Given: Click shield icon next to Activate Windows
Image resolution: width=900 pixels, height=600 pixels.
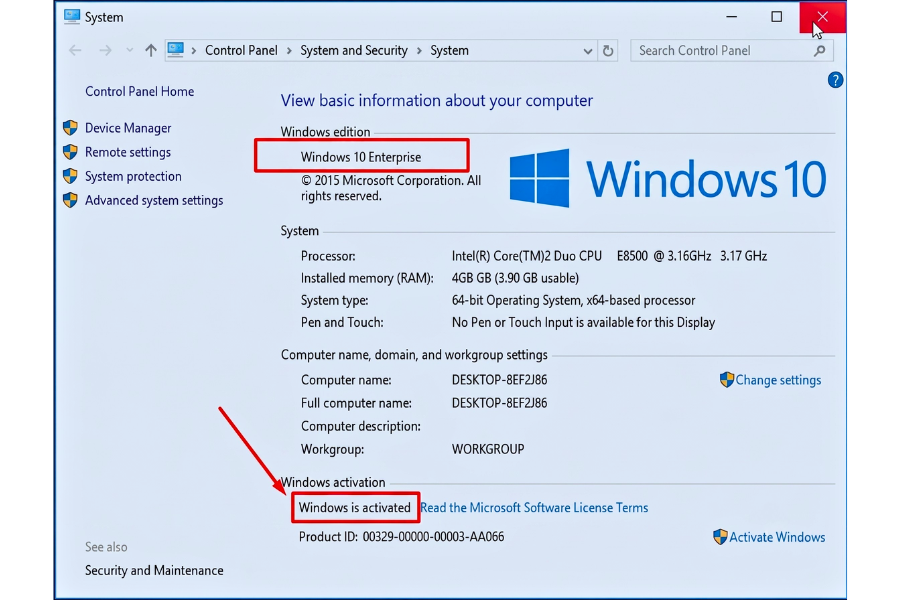Looking at the screenshot, I should [720, 537].
